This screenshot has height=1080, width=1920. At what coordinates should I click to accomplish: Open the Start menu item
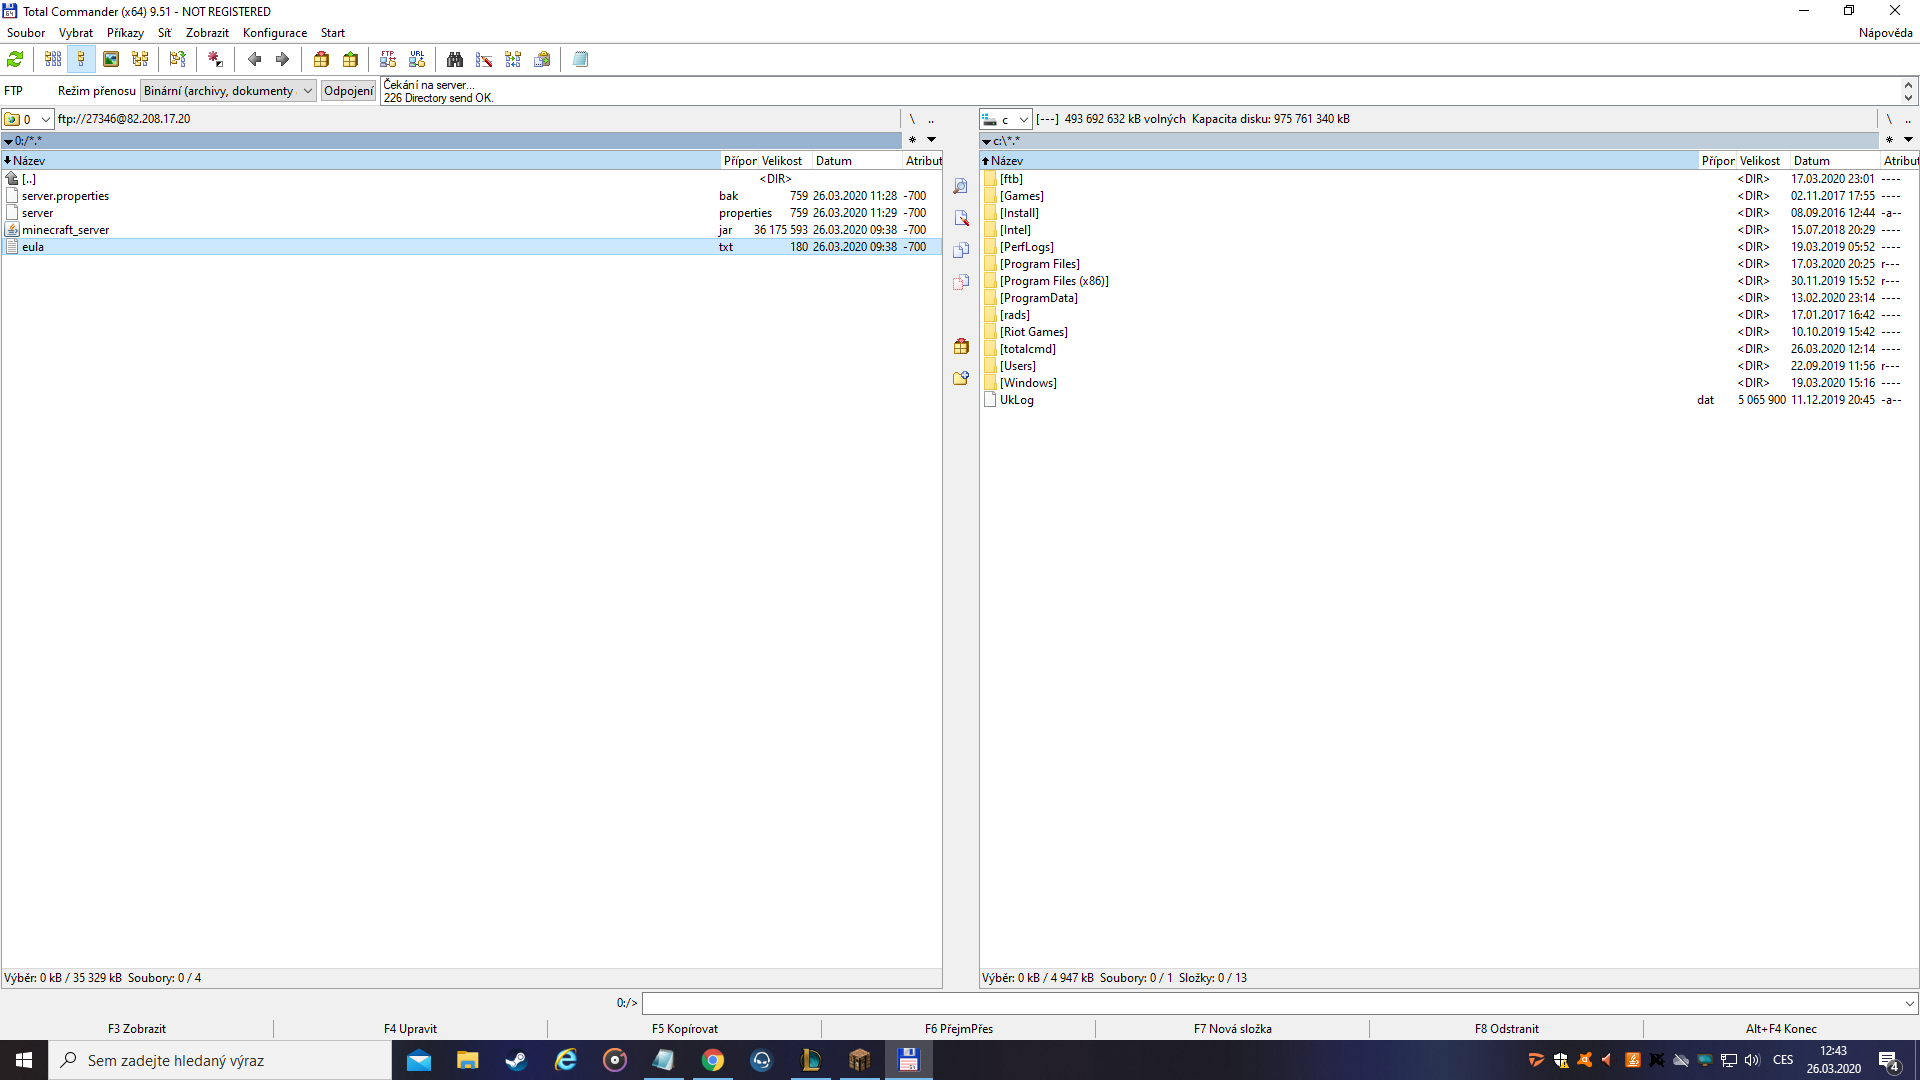tap(333, 33)
